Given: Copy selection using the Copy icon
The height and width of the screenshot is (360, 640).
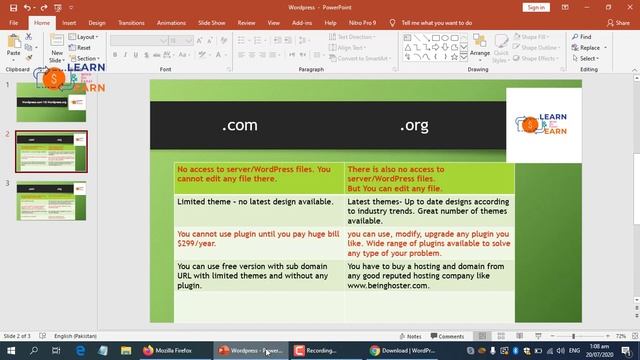Looking at the screenshot, I should coord(28,47).
